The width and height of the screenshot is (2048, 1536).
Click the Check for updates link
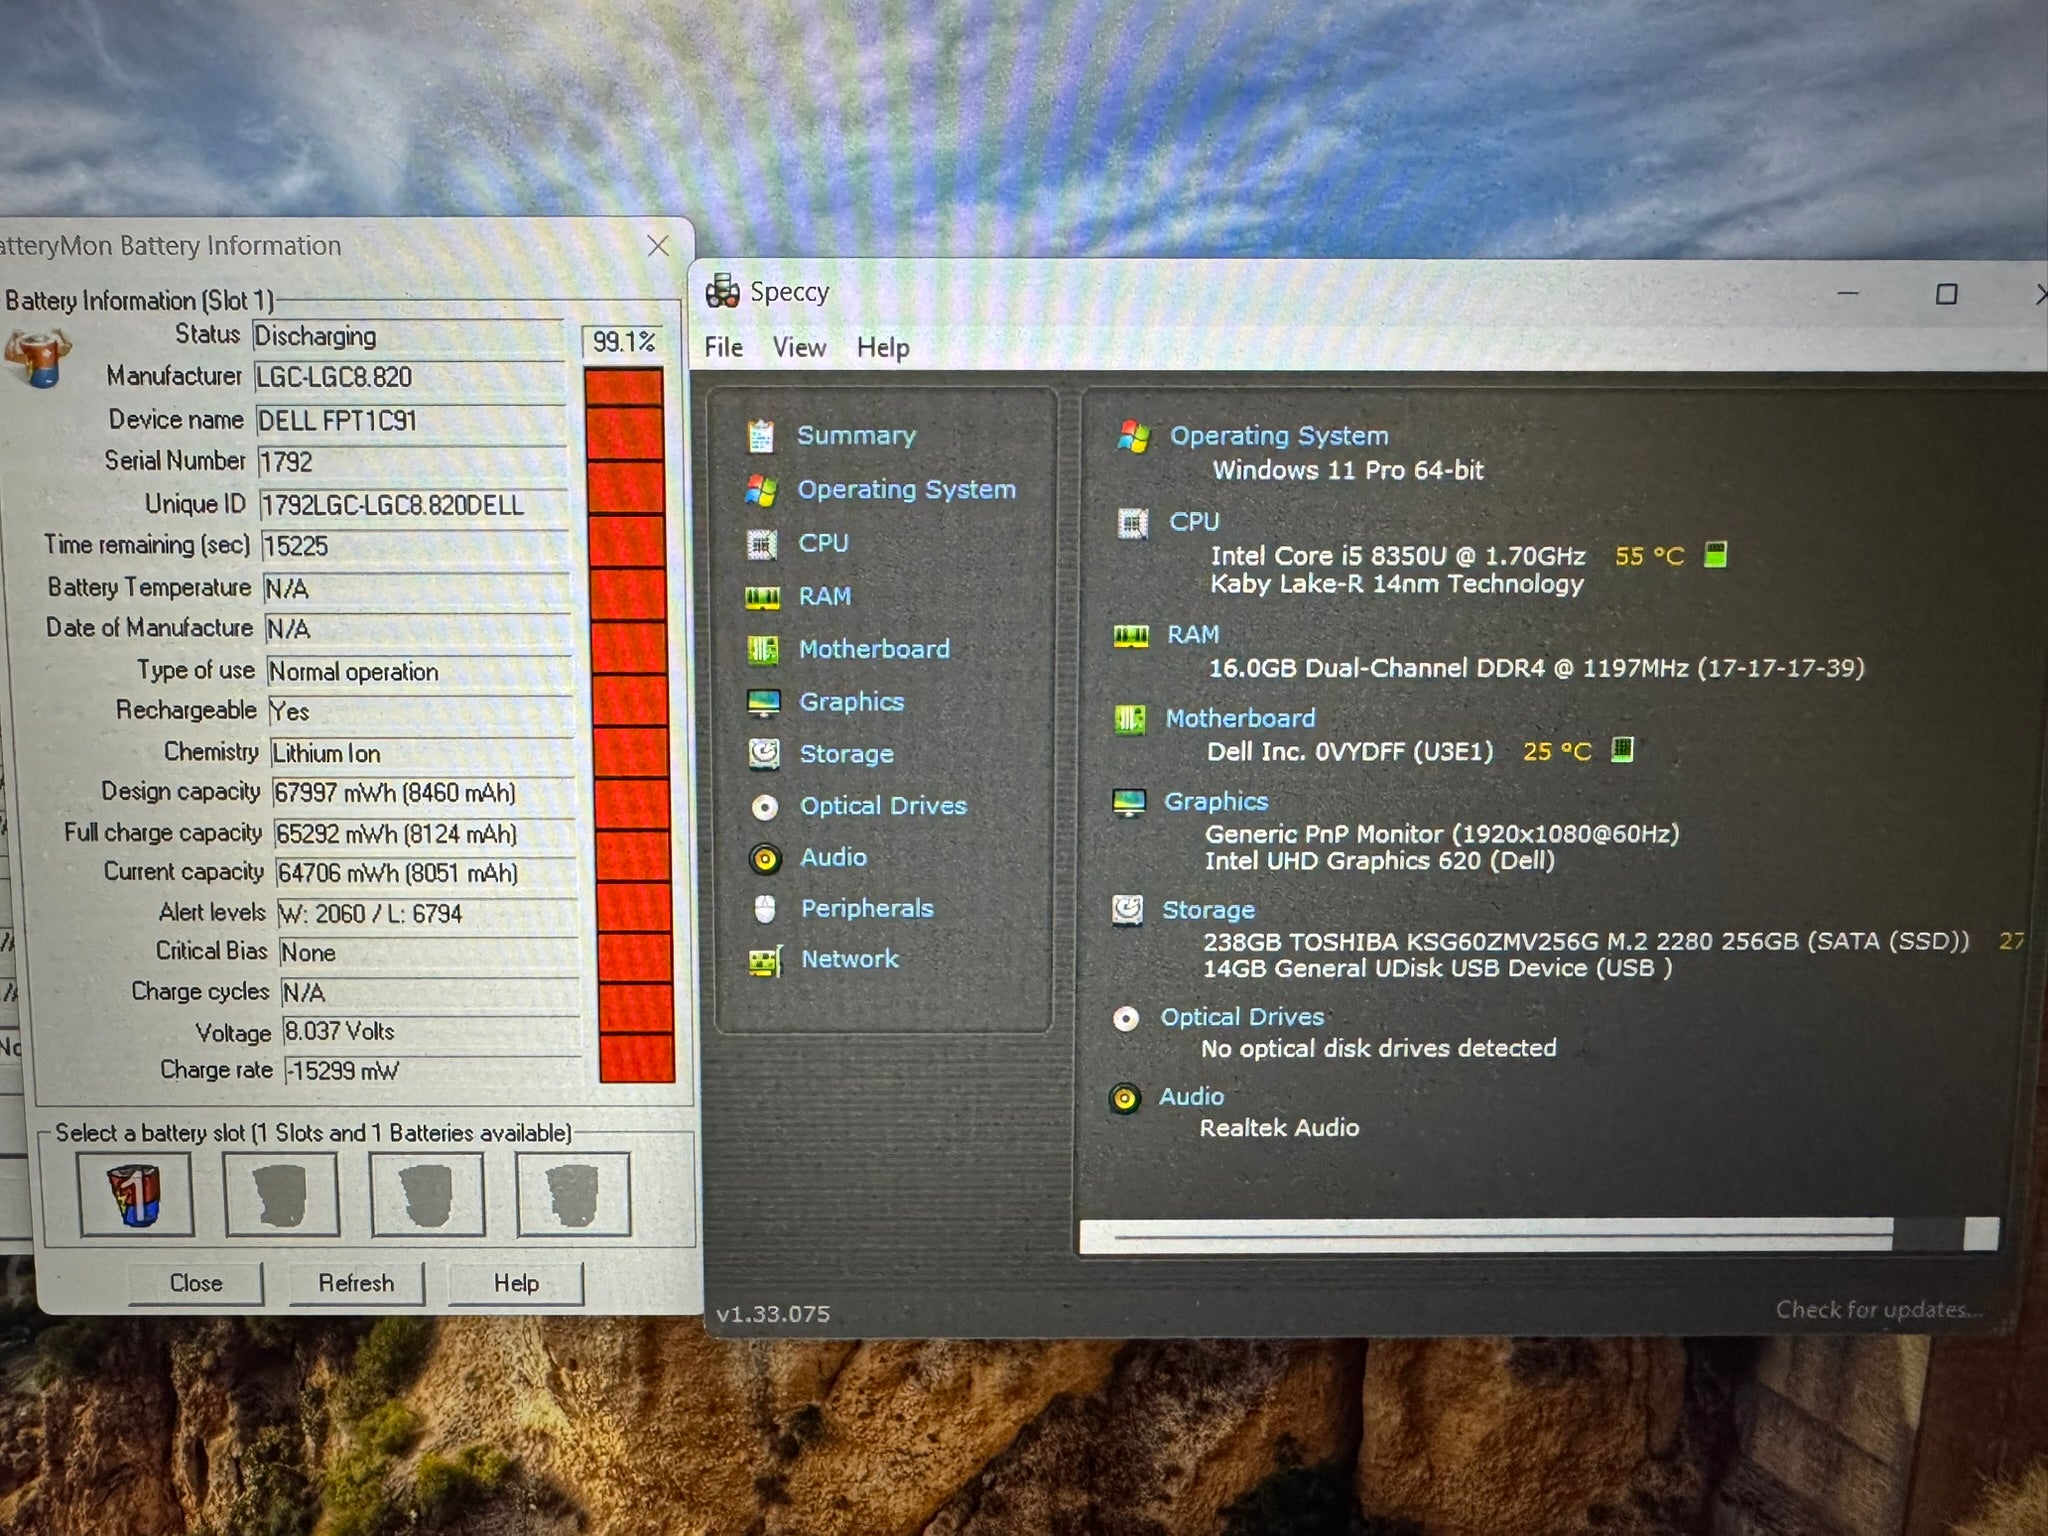1878,1309
